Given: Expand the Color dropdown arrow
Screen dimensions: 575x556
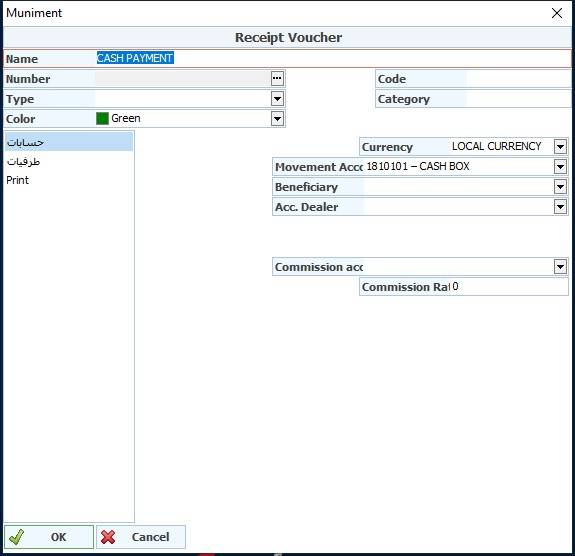Looking at the screenshot, I should point(277,119).
